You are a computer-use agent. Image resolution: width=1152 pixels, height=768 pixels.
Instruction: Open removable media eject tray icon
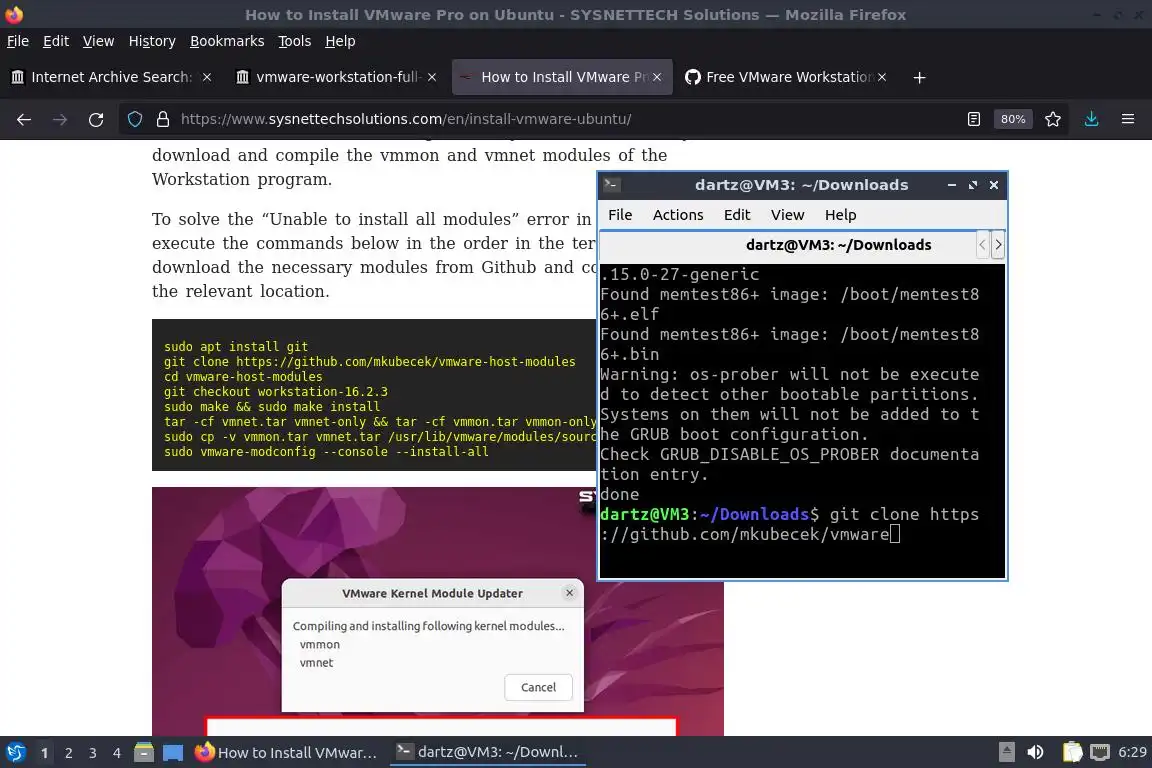1007,753
